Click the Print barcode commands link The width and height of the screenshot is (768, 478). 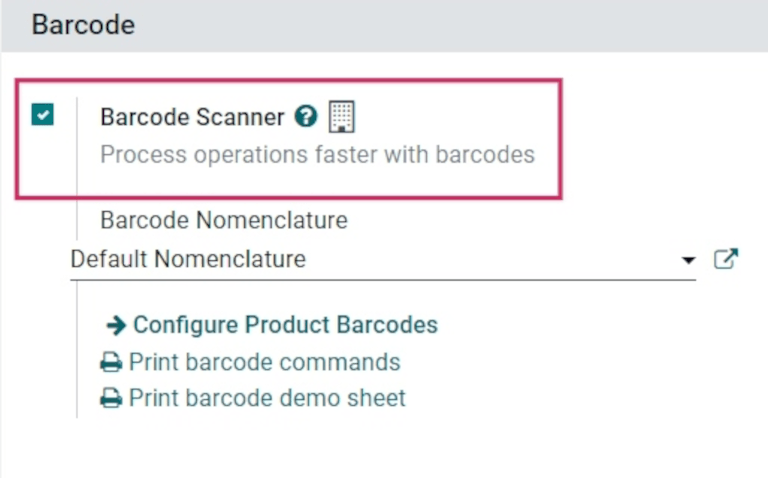click(x=264, y=362)
